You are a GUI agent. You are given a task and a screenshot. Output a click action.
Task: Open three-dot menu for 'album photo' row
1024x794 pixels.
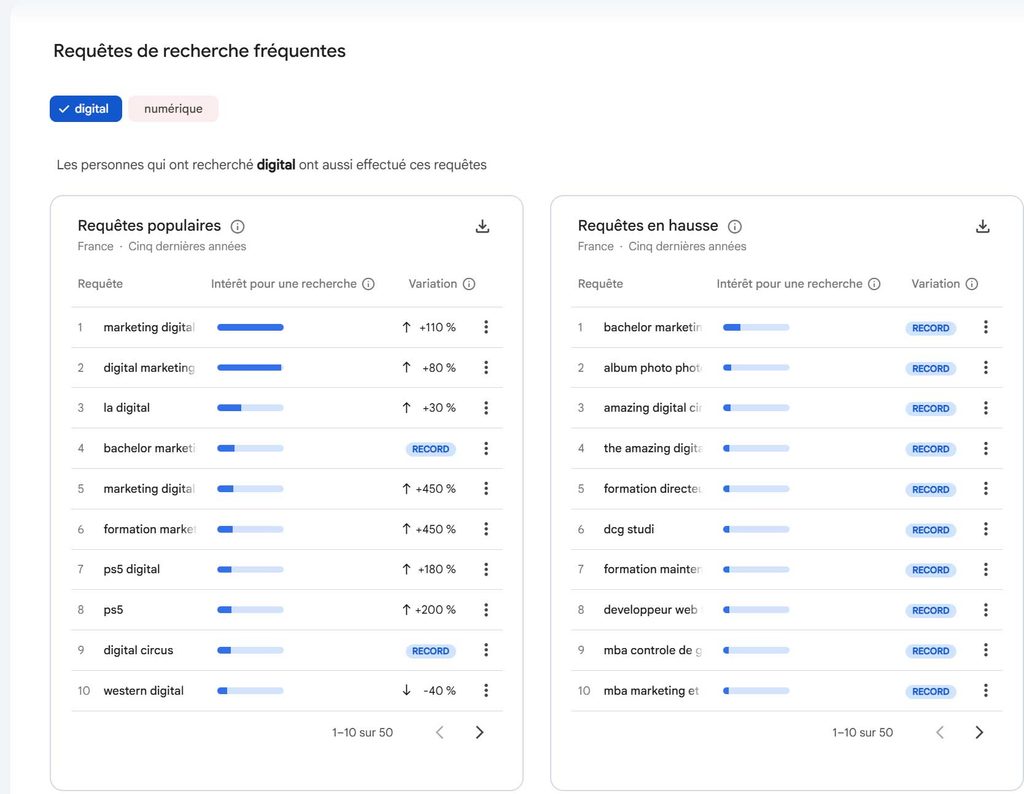pos(985,368)
